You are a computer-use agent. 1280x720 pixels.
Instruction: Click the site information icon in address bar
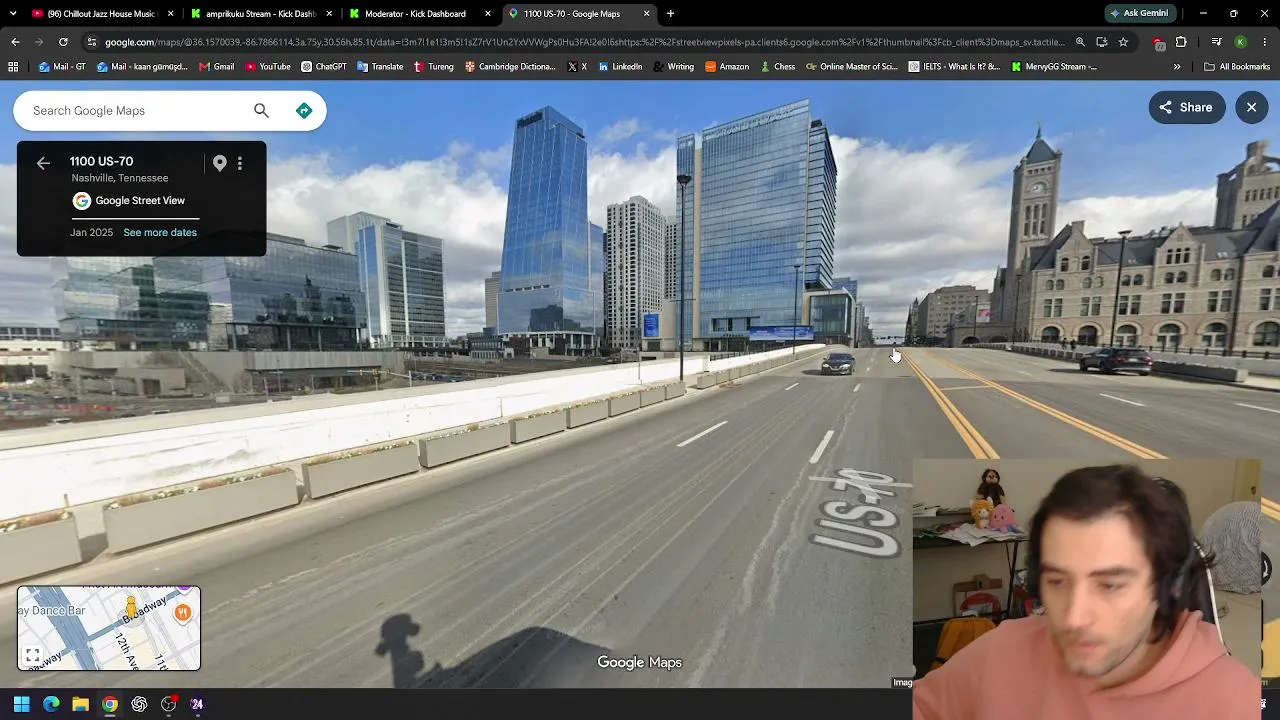point(92,42)
